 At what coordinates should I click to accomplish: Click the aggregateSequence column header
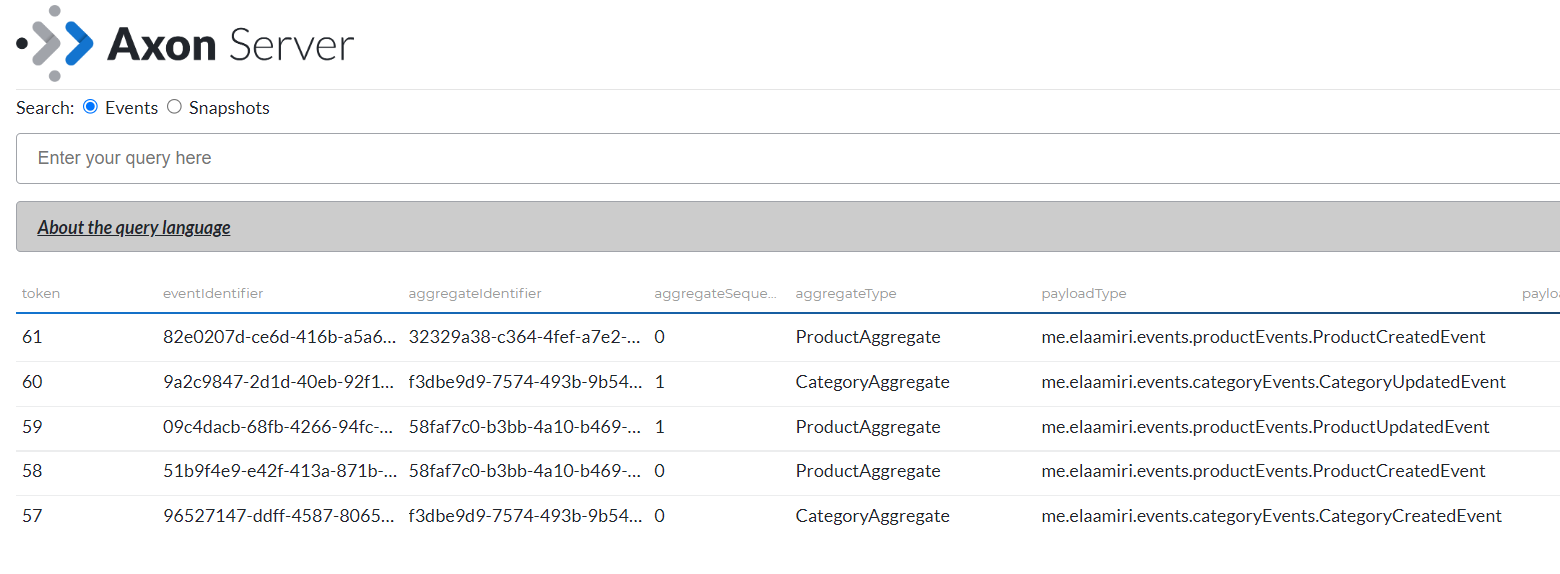click(x=715, y=293)
